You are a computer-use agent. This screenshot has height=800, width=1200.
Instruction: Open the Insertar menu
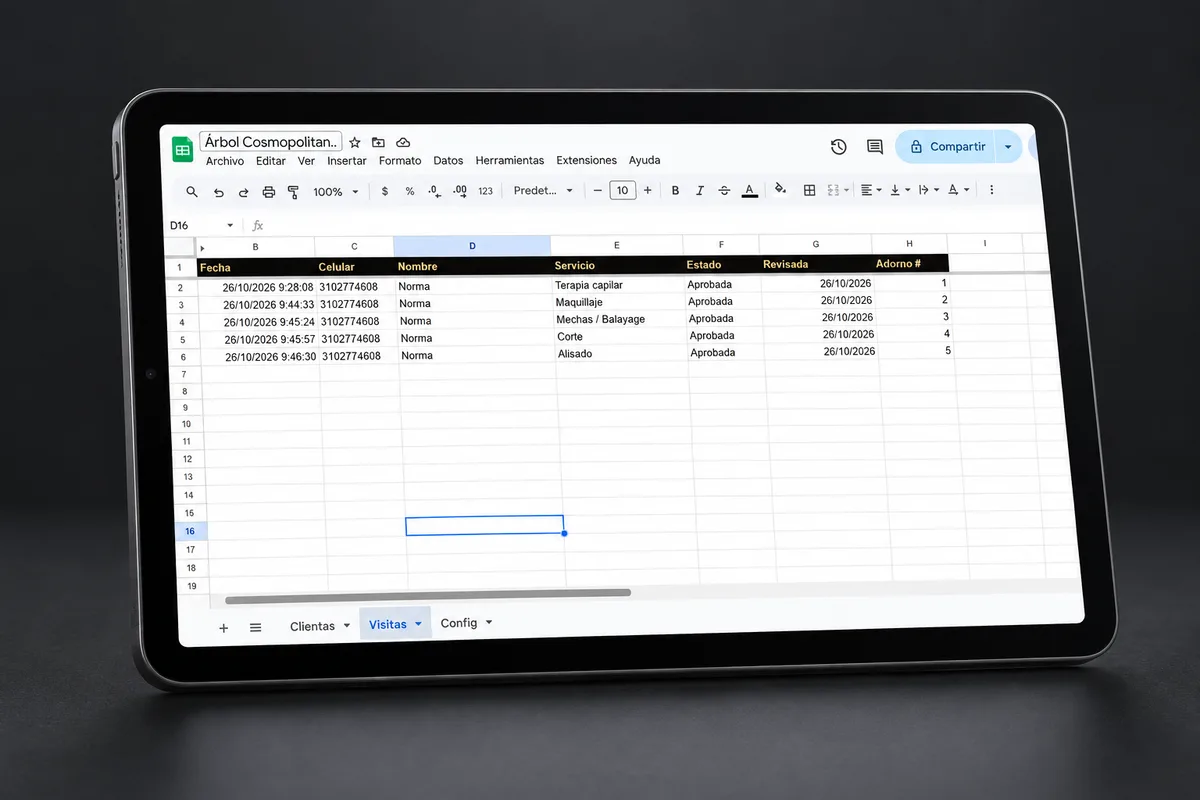(x=347, y=161)
